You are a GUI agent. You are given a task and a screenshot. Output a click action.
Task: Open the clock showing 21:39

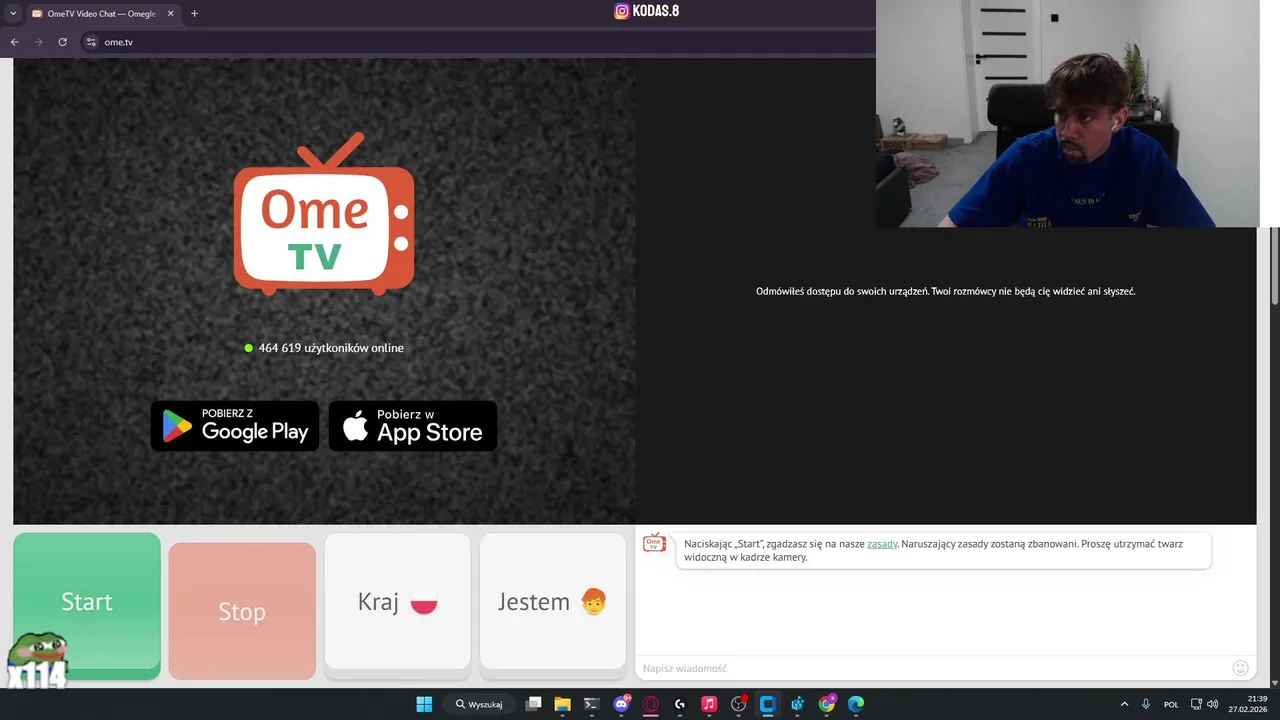tap(1248, 704)
